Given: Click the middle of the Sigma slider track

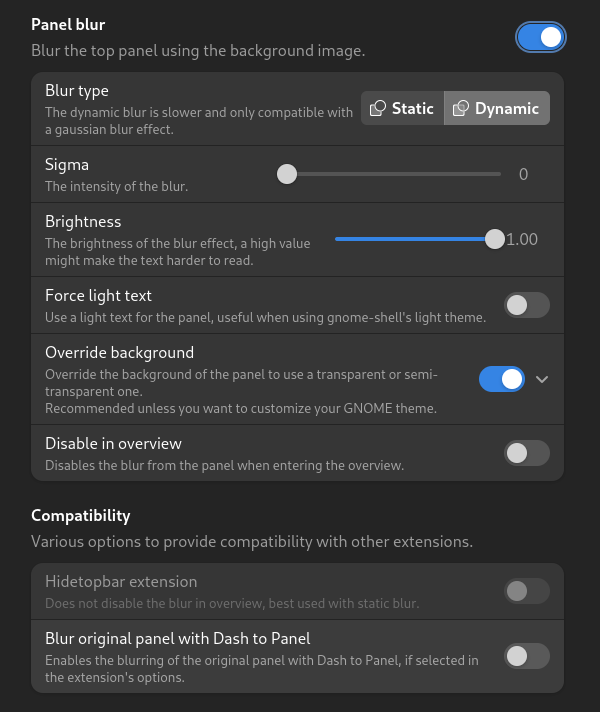Looking at the screenshot, I should [393, 174].
